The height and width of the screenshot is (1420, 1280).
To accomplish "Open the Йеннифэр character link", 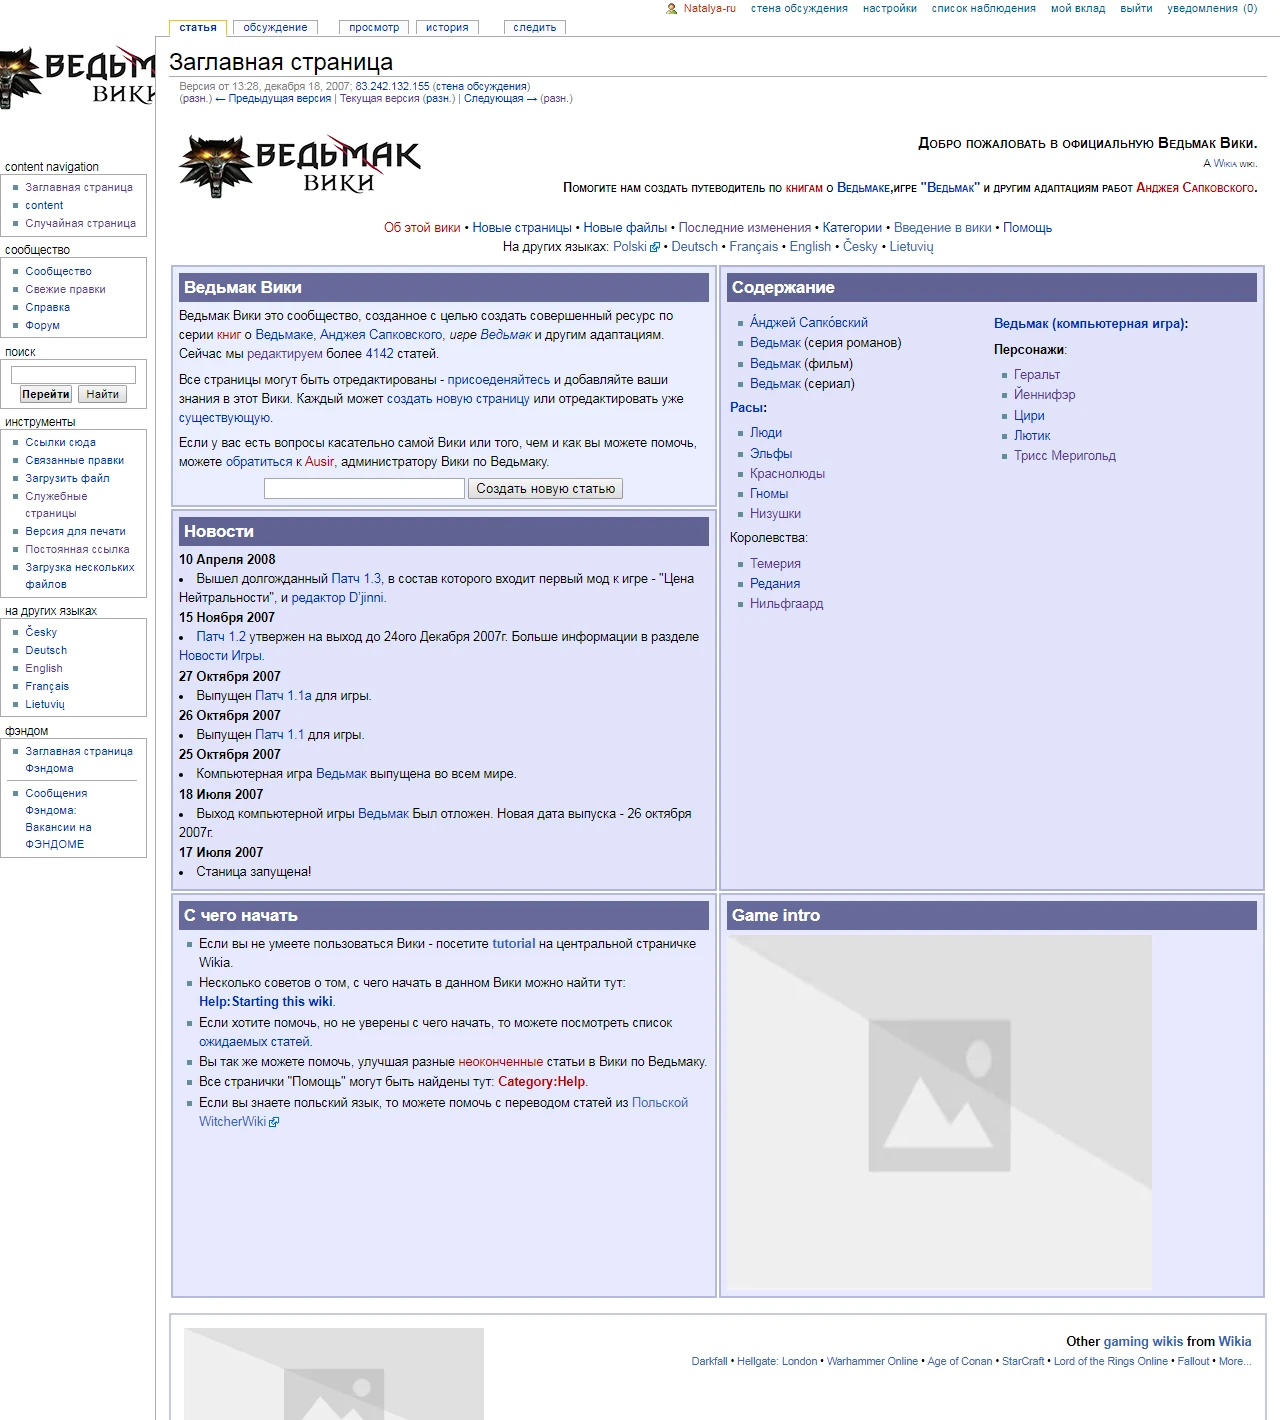I will click(1045, 395).
